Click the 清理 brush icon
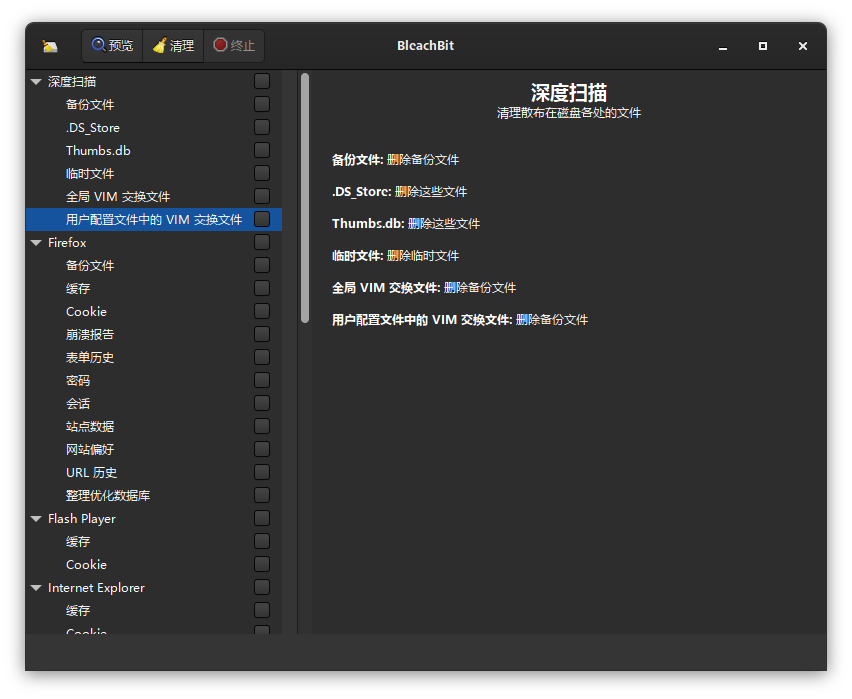This screenshot has width=852, height=699. click(x=160, y=44)
